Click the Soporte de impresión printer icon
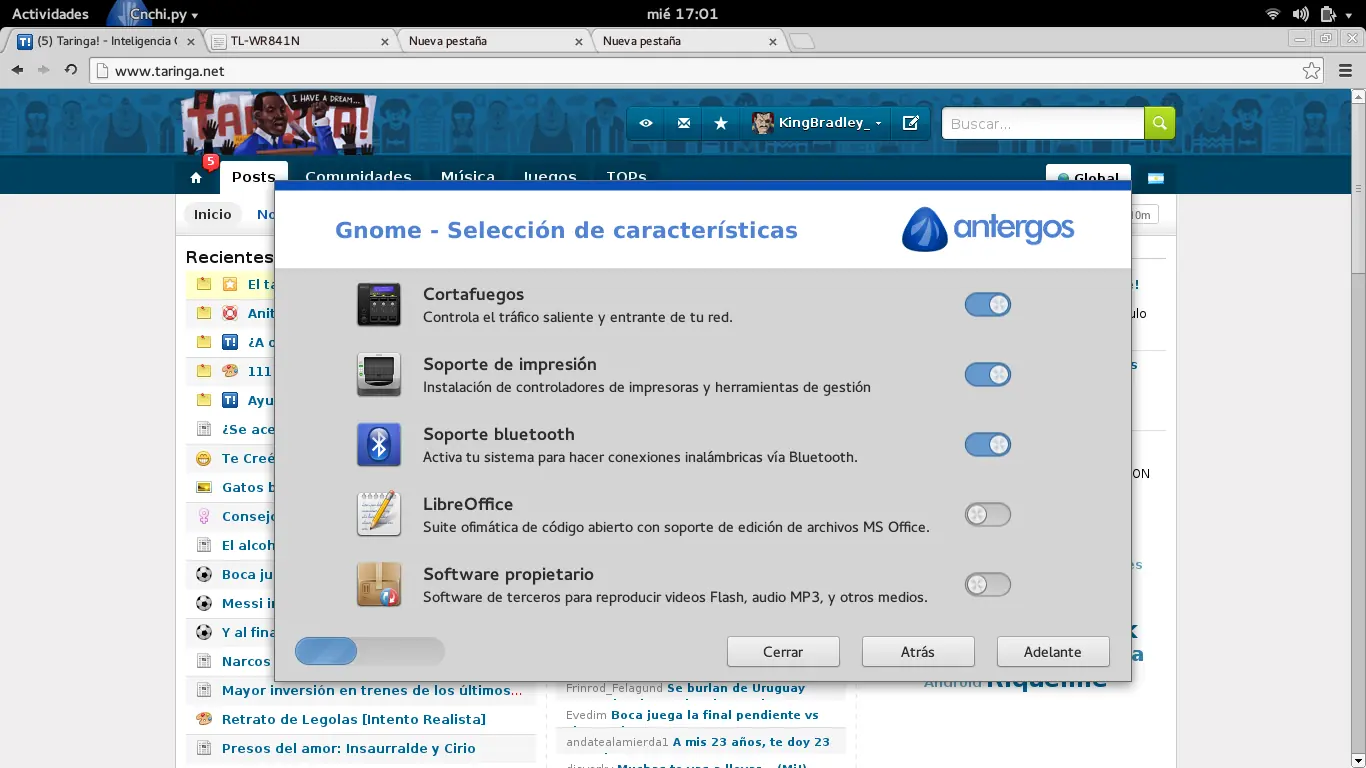 pyautogui.click(x=379, y=374)
